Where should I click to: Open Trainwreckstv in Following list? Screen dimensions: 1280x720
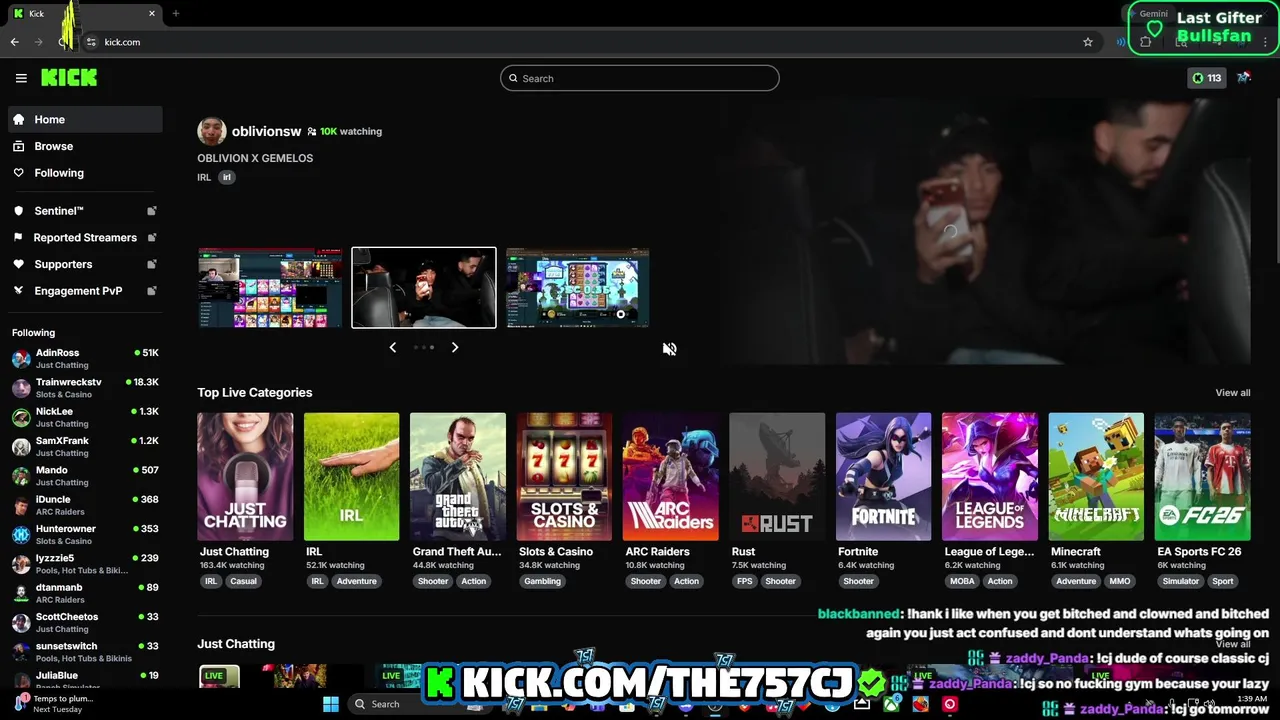pos(85,388)
